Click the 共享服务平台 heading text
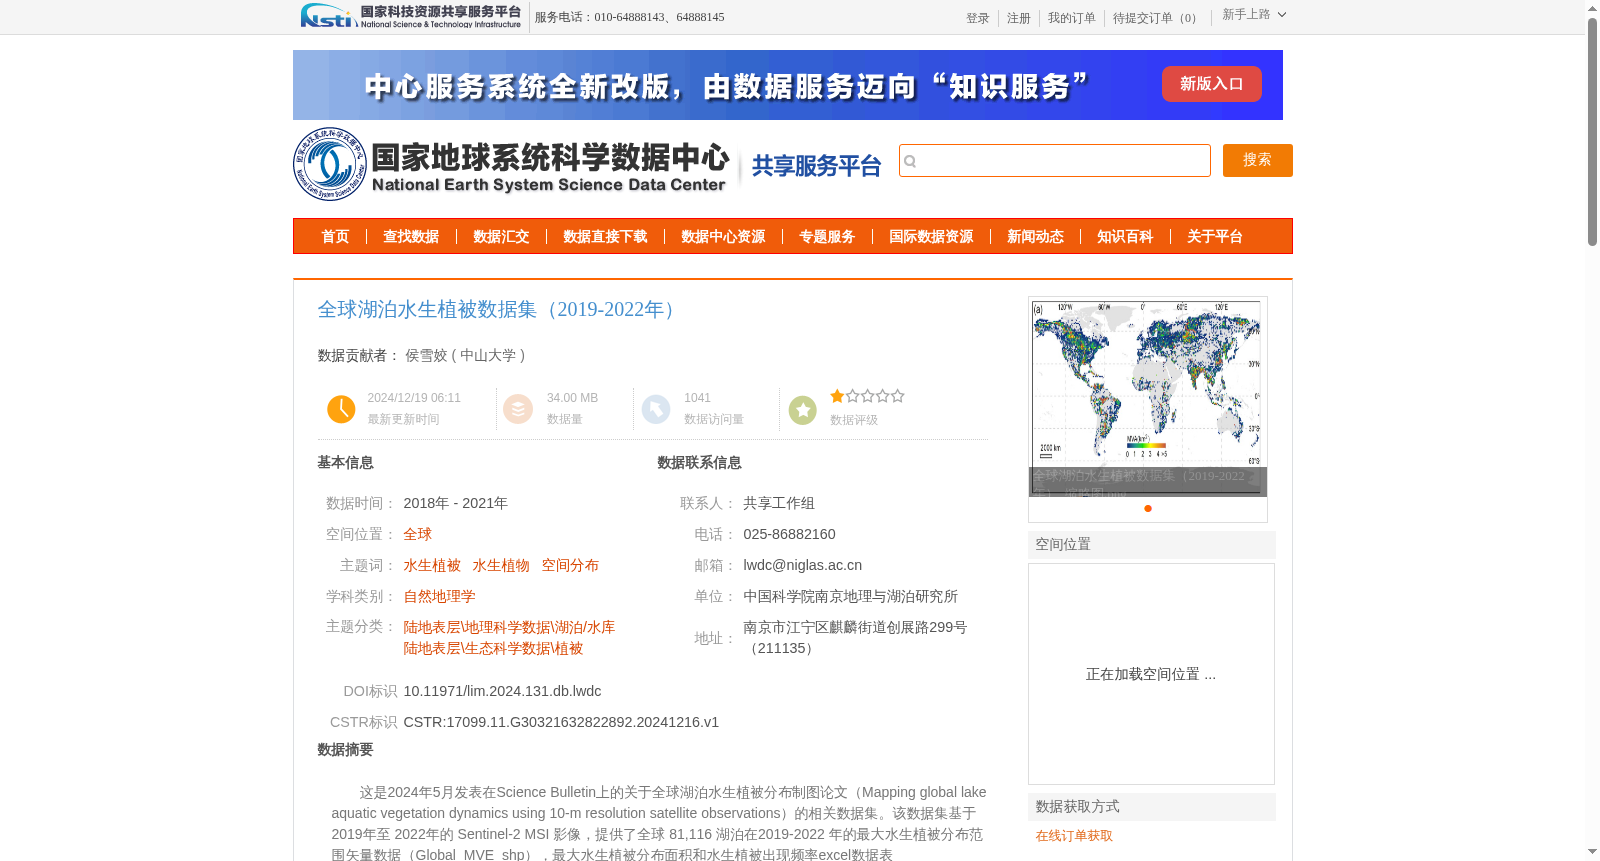Image resolution: width=1600 pixels, height=861 pixels. (816, 166)
